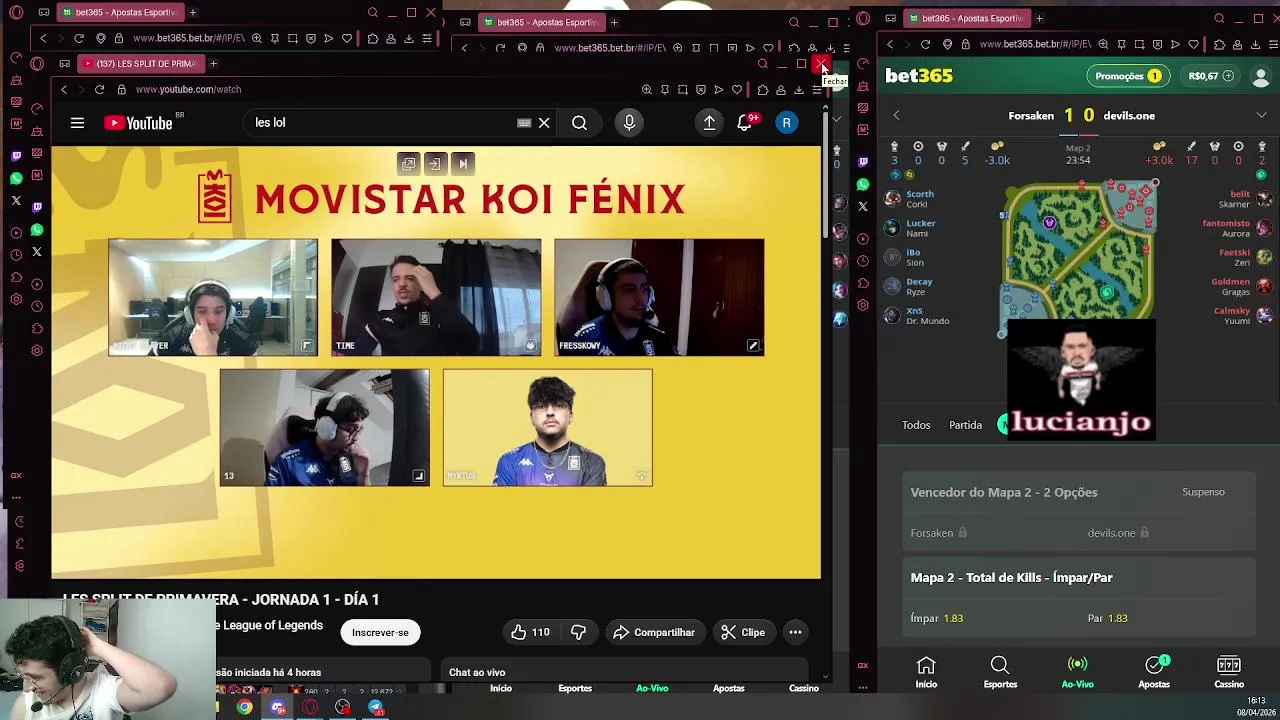Open the more actions ellipsis under video
Screen dimensions: 1280x720
click(x=795, y=632)
